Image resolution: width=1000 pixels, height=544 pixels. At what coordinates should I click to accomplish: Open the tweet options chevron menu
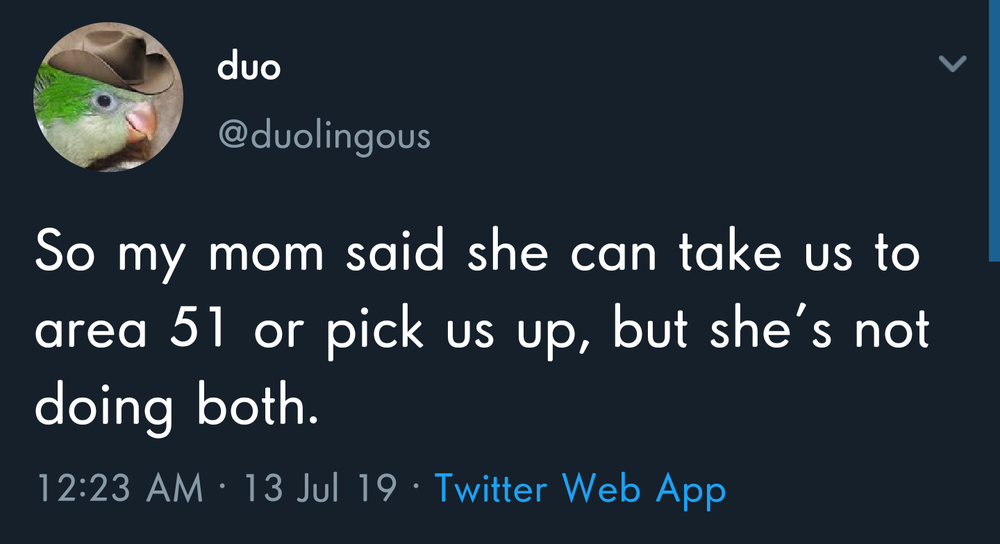pos(953,63)
